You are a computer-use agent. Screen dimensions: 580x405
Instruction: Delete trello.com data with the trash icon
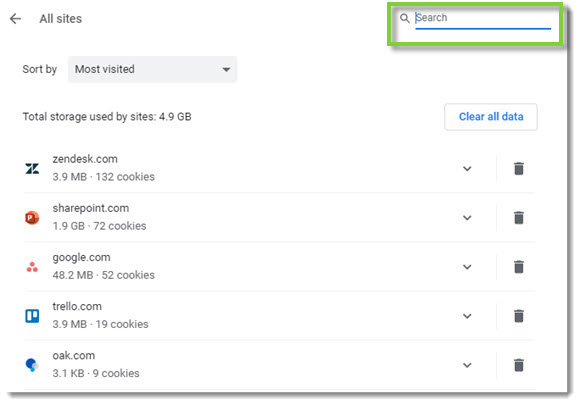[x=519, y=316]
